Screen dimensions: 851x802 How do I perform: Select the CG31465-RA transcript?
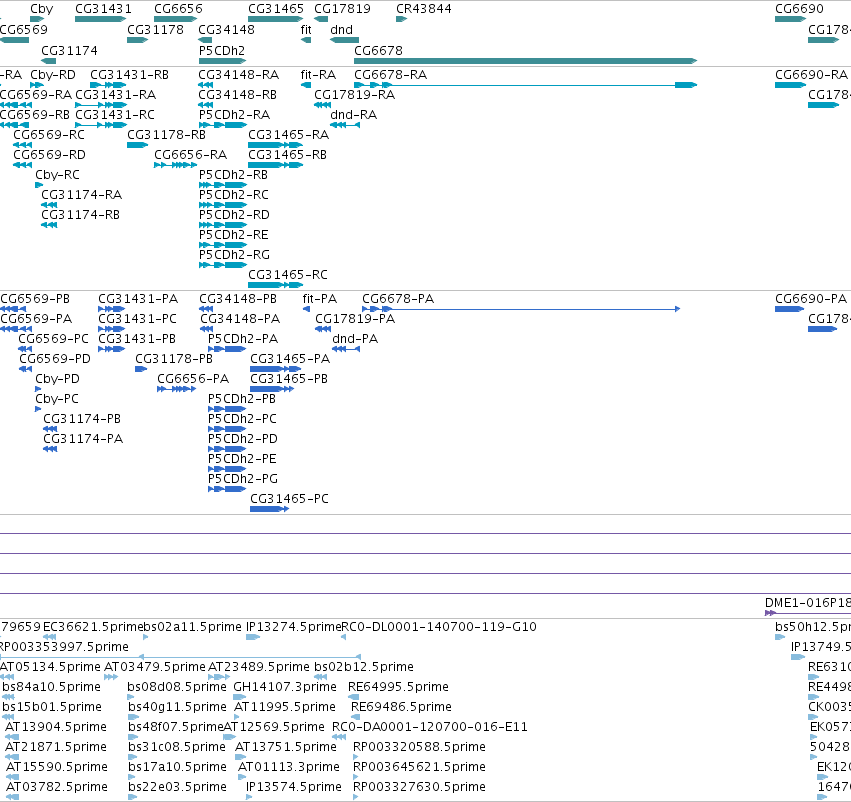275,145
